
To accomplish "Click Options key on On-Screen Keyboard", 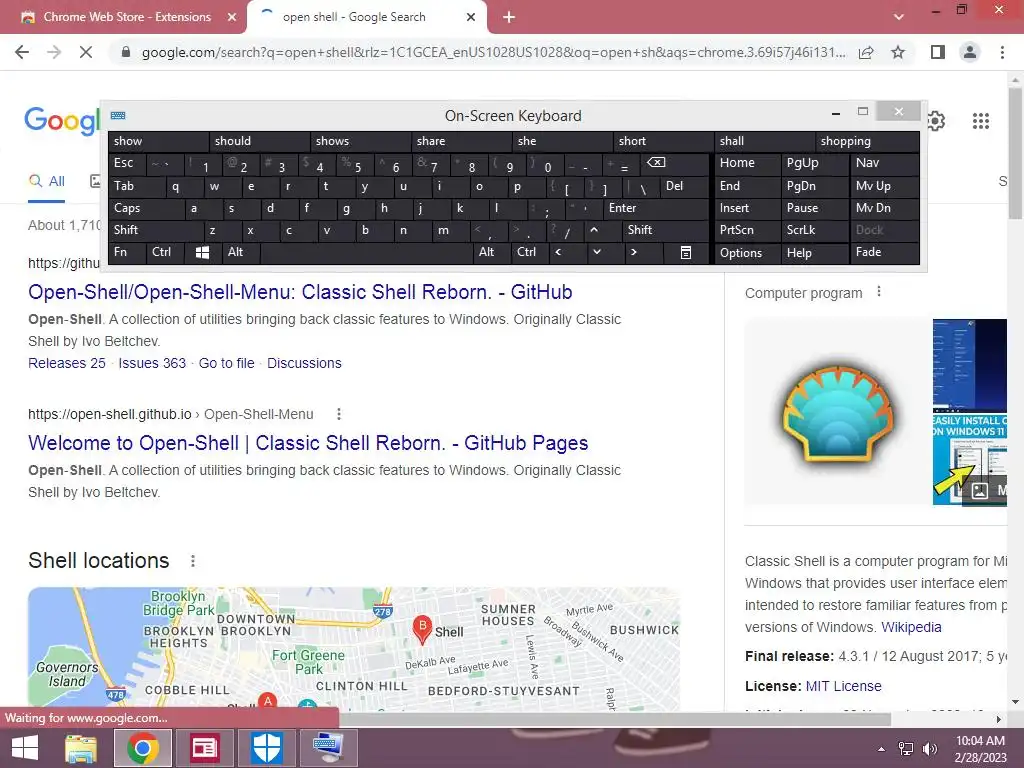I will [x=748, y=253].
